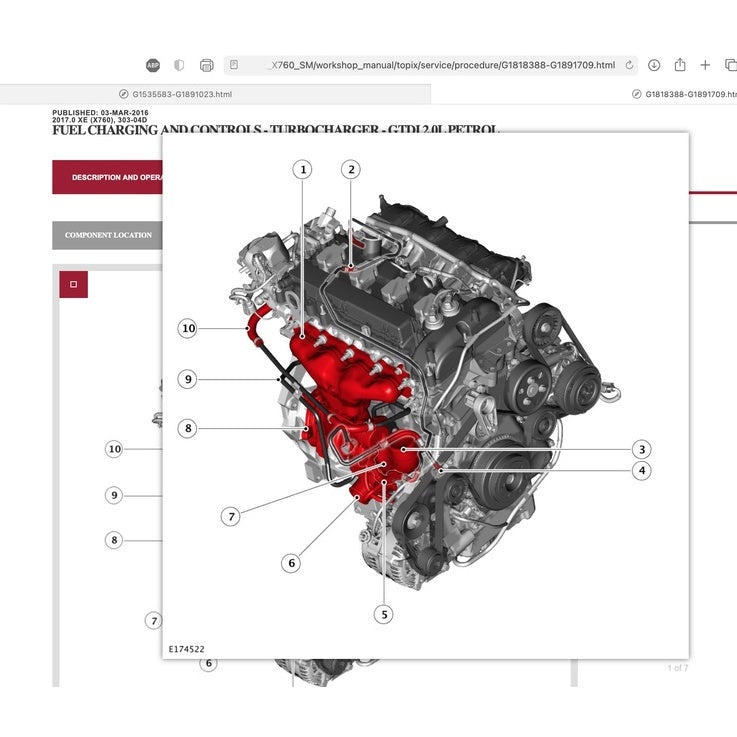Open the downloads icon
The image size is (737, 737).
[x=654, y=65]
